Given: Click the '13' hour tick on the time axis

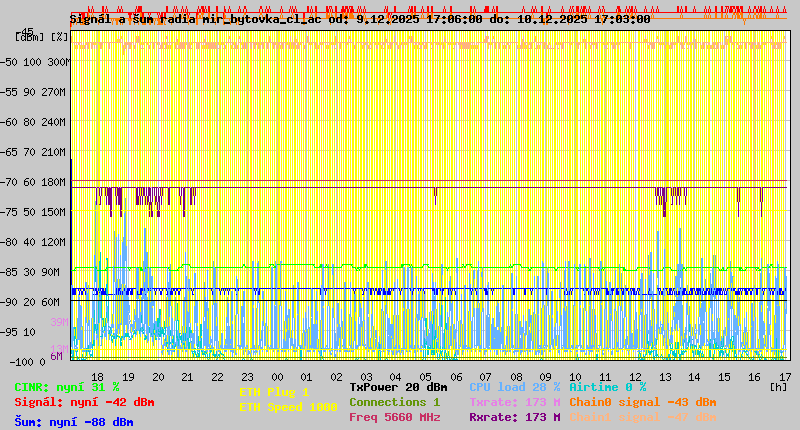Looking at the screenshot, I should (665, 377).
